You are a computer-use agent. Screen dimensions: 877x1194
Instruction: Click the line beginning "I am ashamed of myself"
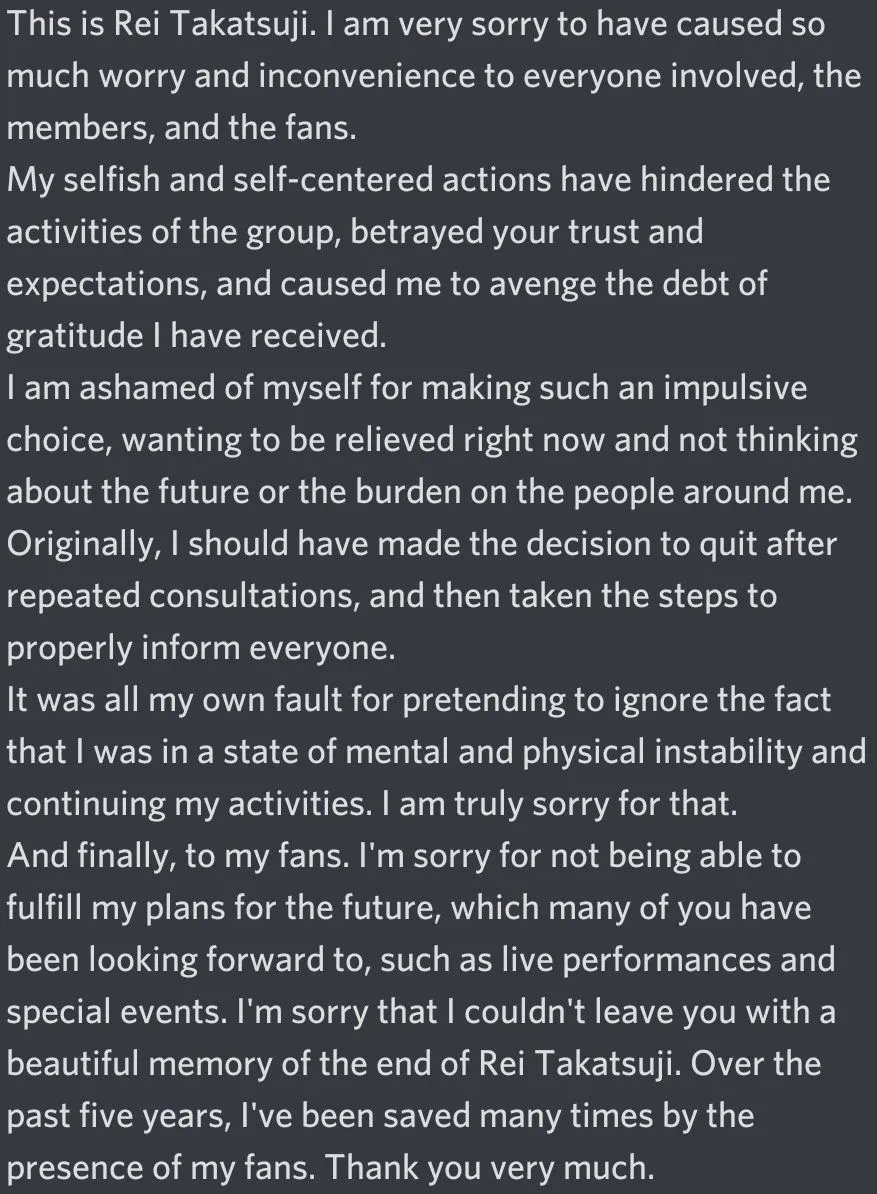point(407,388)
